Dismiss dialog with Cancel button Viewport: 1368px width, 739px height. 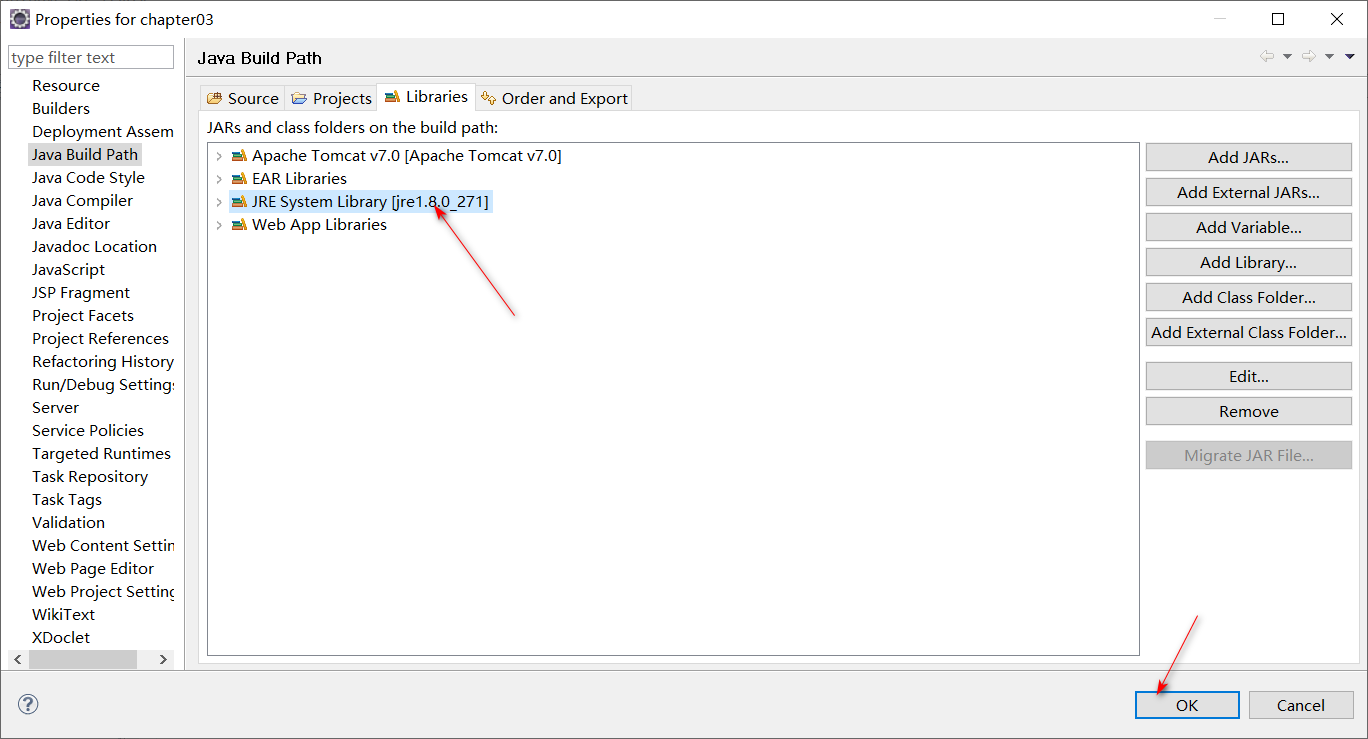pos(1301,705)
